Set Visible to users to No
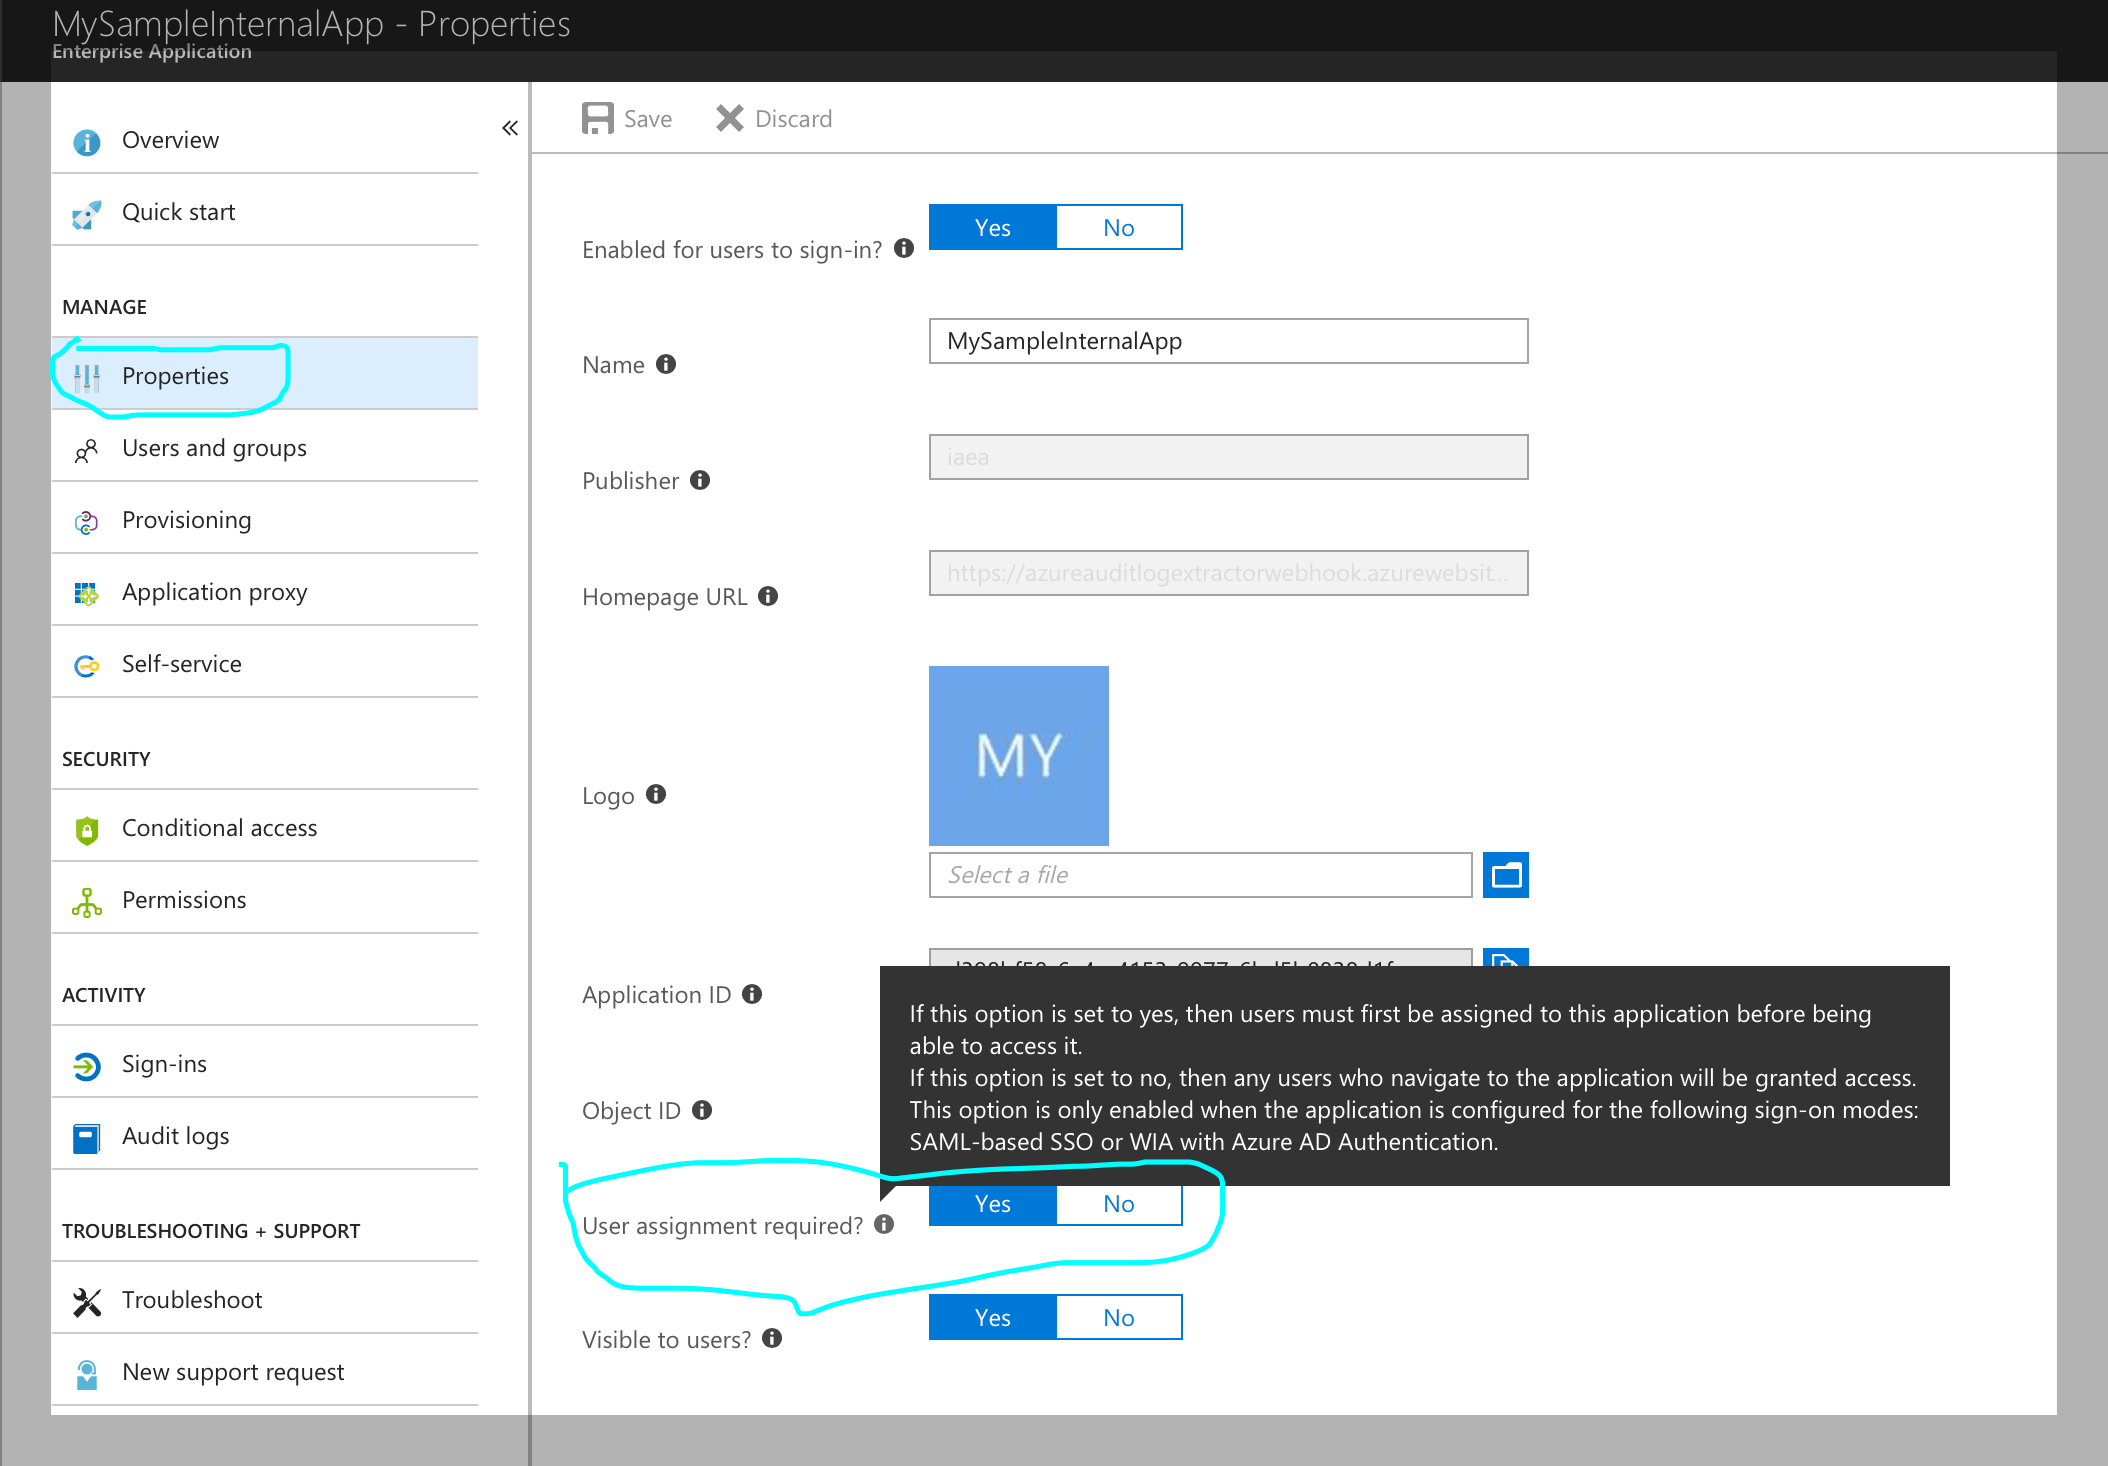This screenshot has width=2108, height=1466. 1118,1318
